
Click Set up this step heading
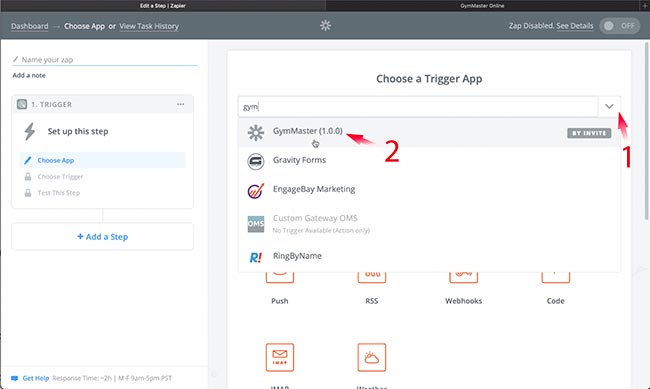78,131
